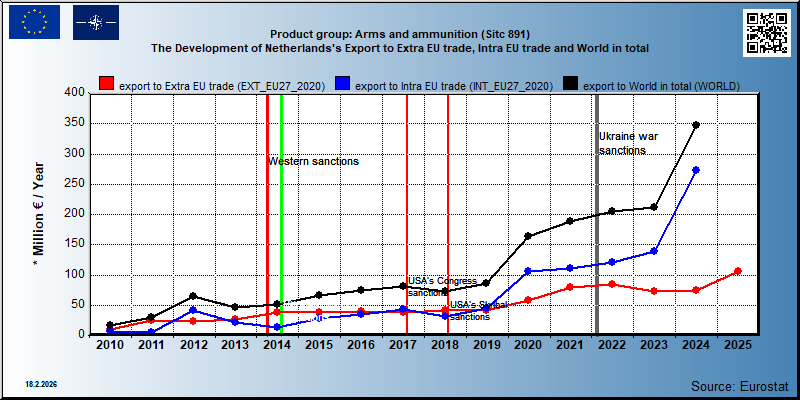Click the black World data point for 2024
800x400 pixels.
(x=696, y=124)
